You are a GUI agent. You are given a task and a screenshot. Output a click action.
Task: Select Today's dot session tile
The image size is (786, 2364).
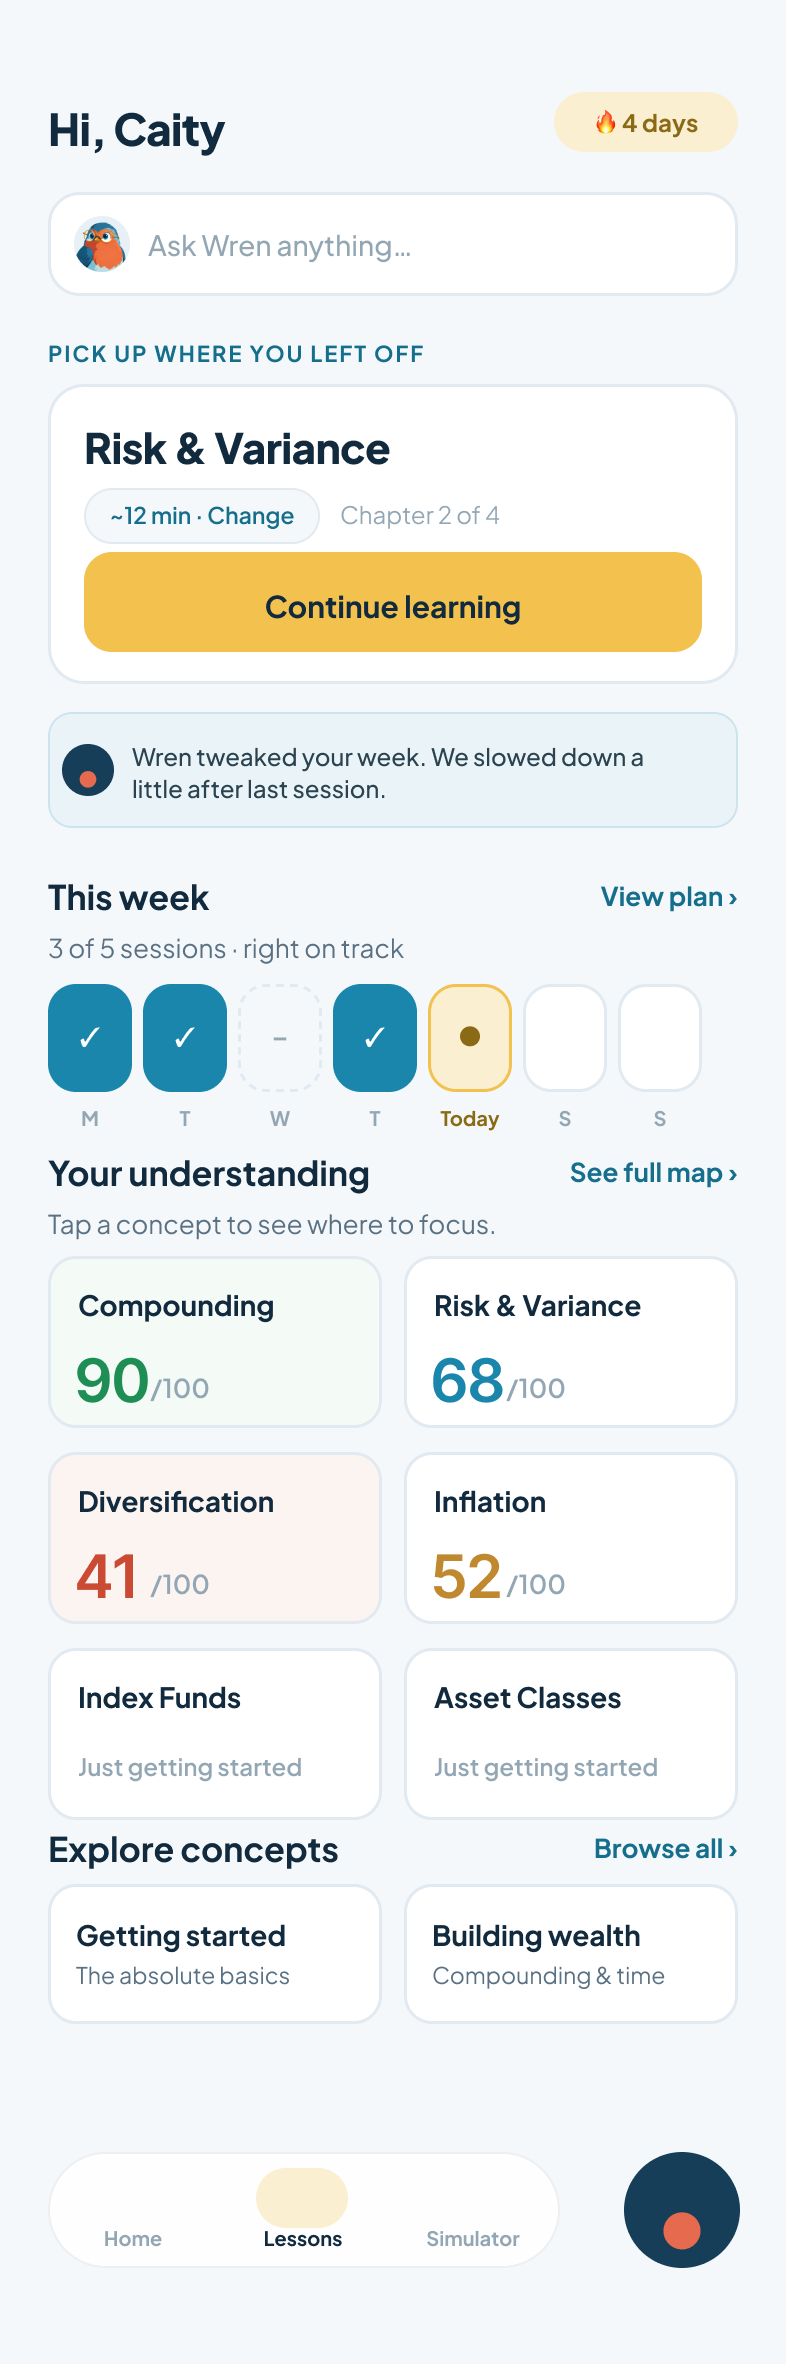click(x=470, y=1037)
